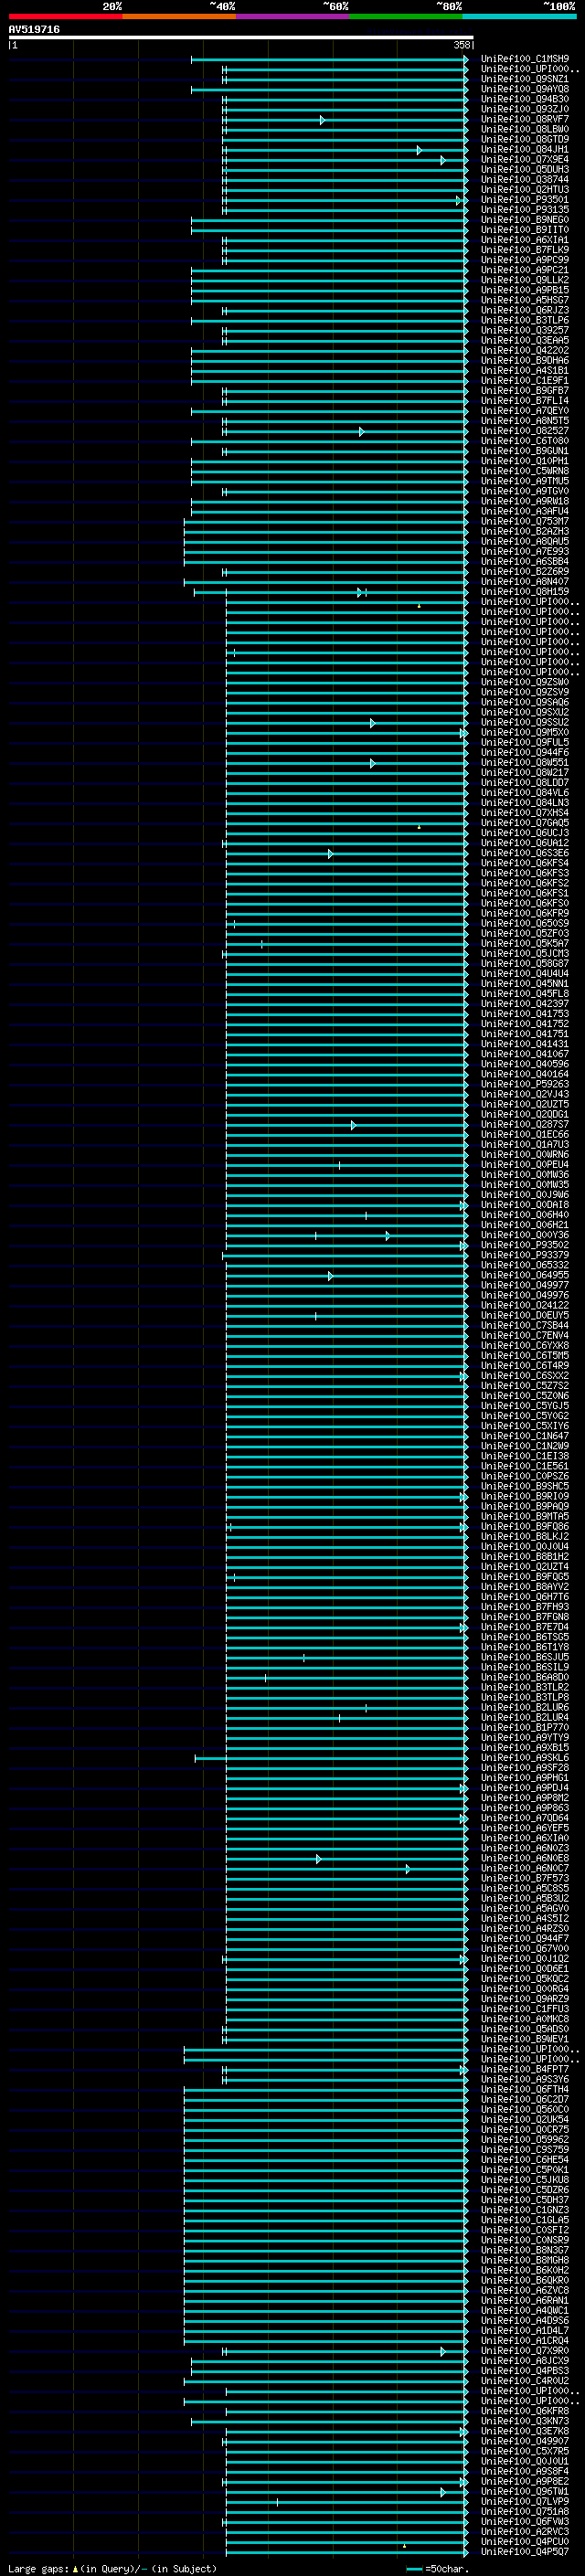Screen dimensions: 585x2576
Task: Select hit label UniRef100_A7QEY0
Action: (524, 410)
